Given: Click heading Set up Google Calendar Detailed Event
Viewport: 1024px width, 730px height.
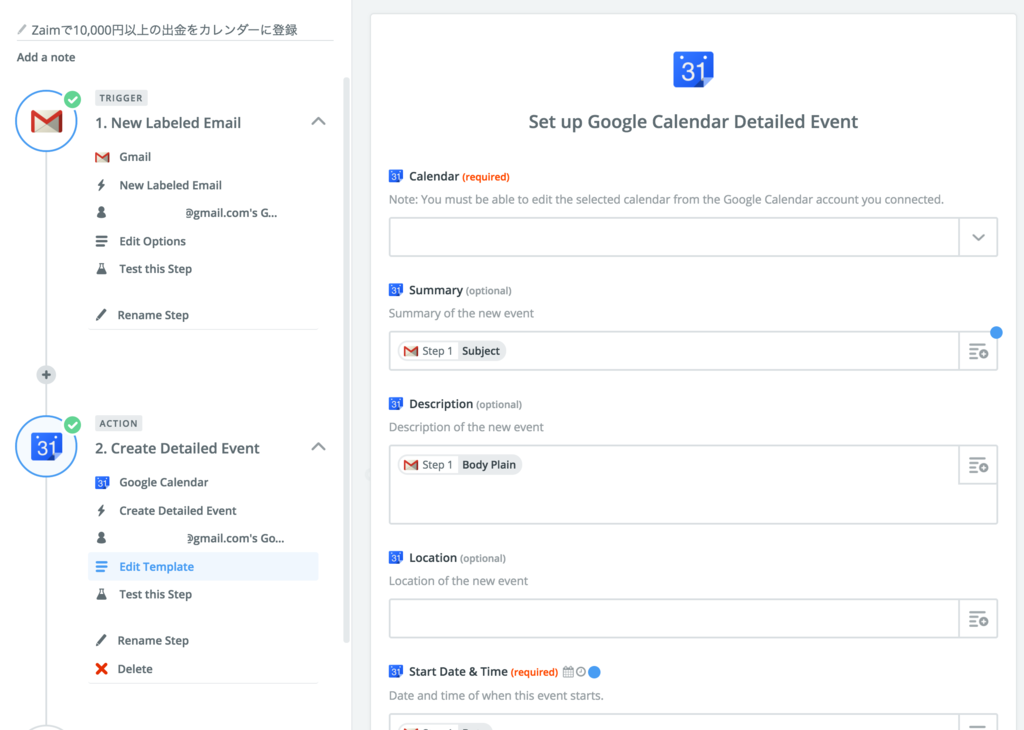Looking at the screenshot, I should [x=693, y=122].
